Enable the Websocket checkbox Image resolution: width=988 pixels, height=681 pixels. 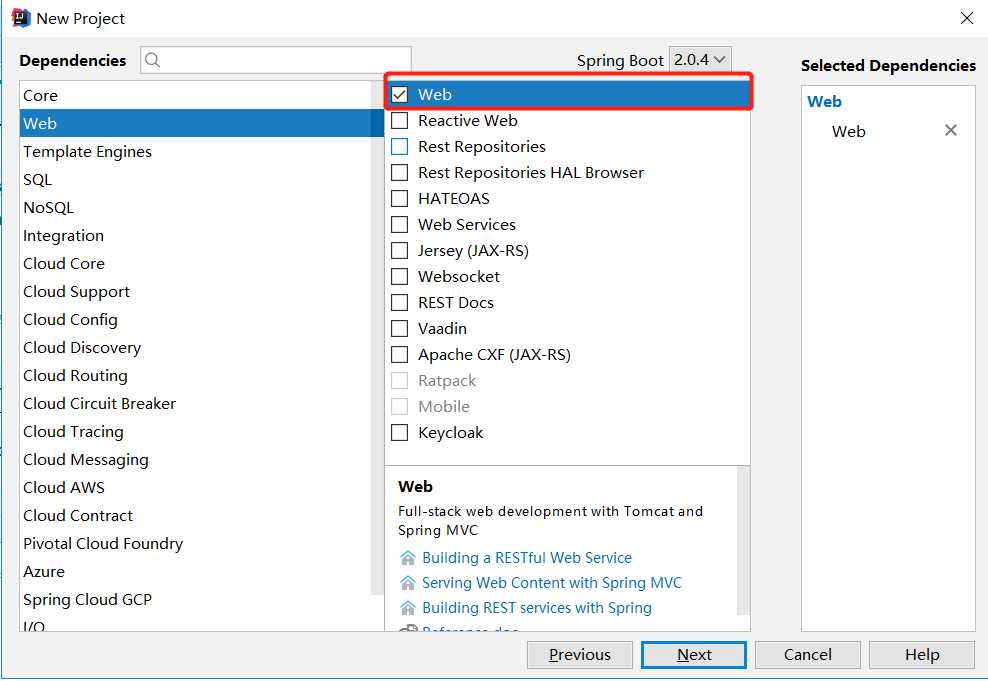click(x=399, y=277)
